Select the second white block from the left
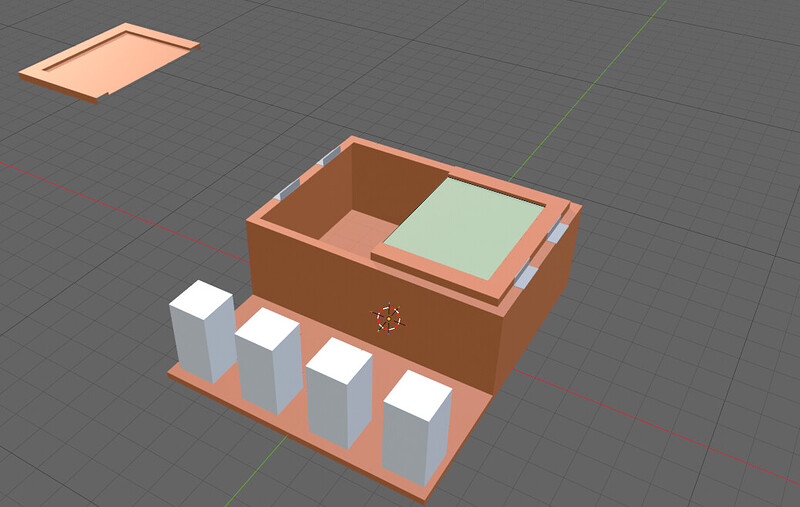The image size is (800, 507). point(269,361)
